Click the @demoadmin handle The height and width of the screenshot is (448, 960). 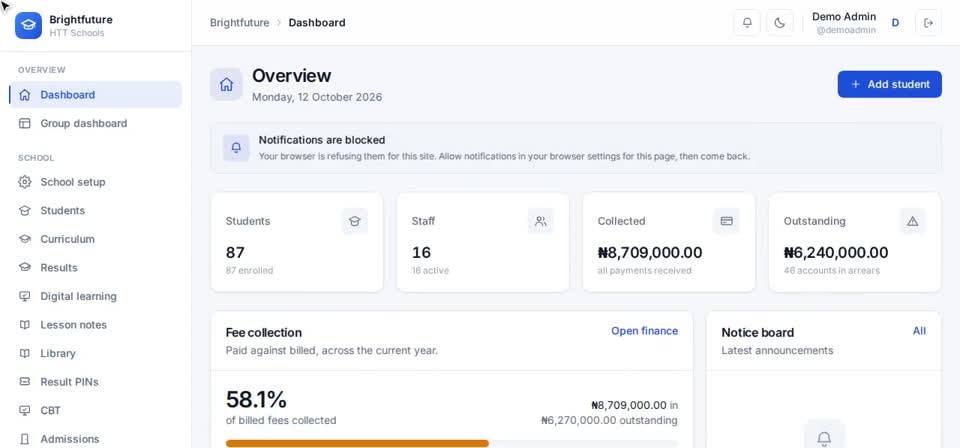(x=846, y=30)
